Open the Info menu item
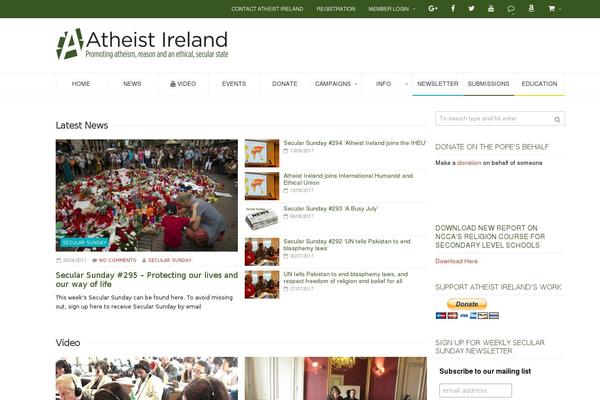The image size is (600, 400). pos(383,84)
